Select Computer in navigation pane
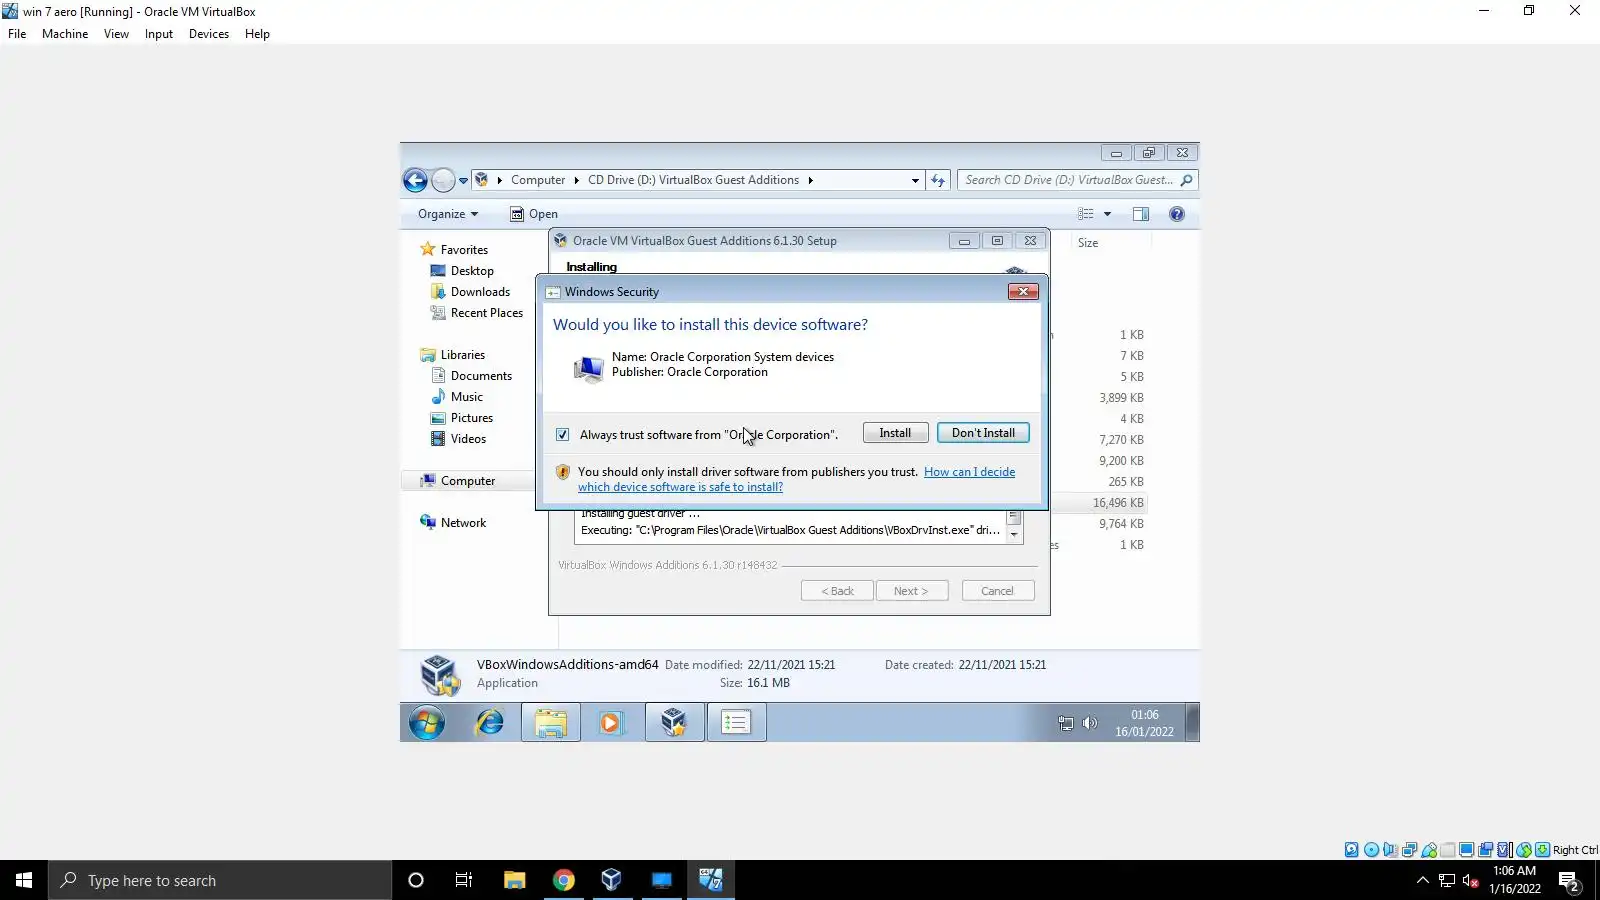The image size is (1600, 900). pyautogui.click(x=458, y=481)
